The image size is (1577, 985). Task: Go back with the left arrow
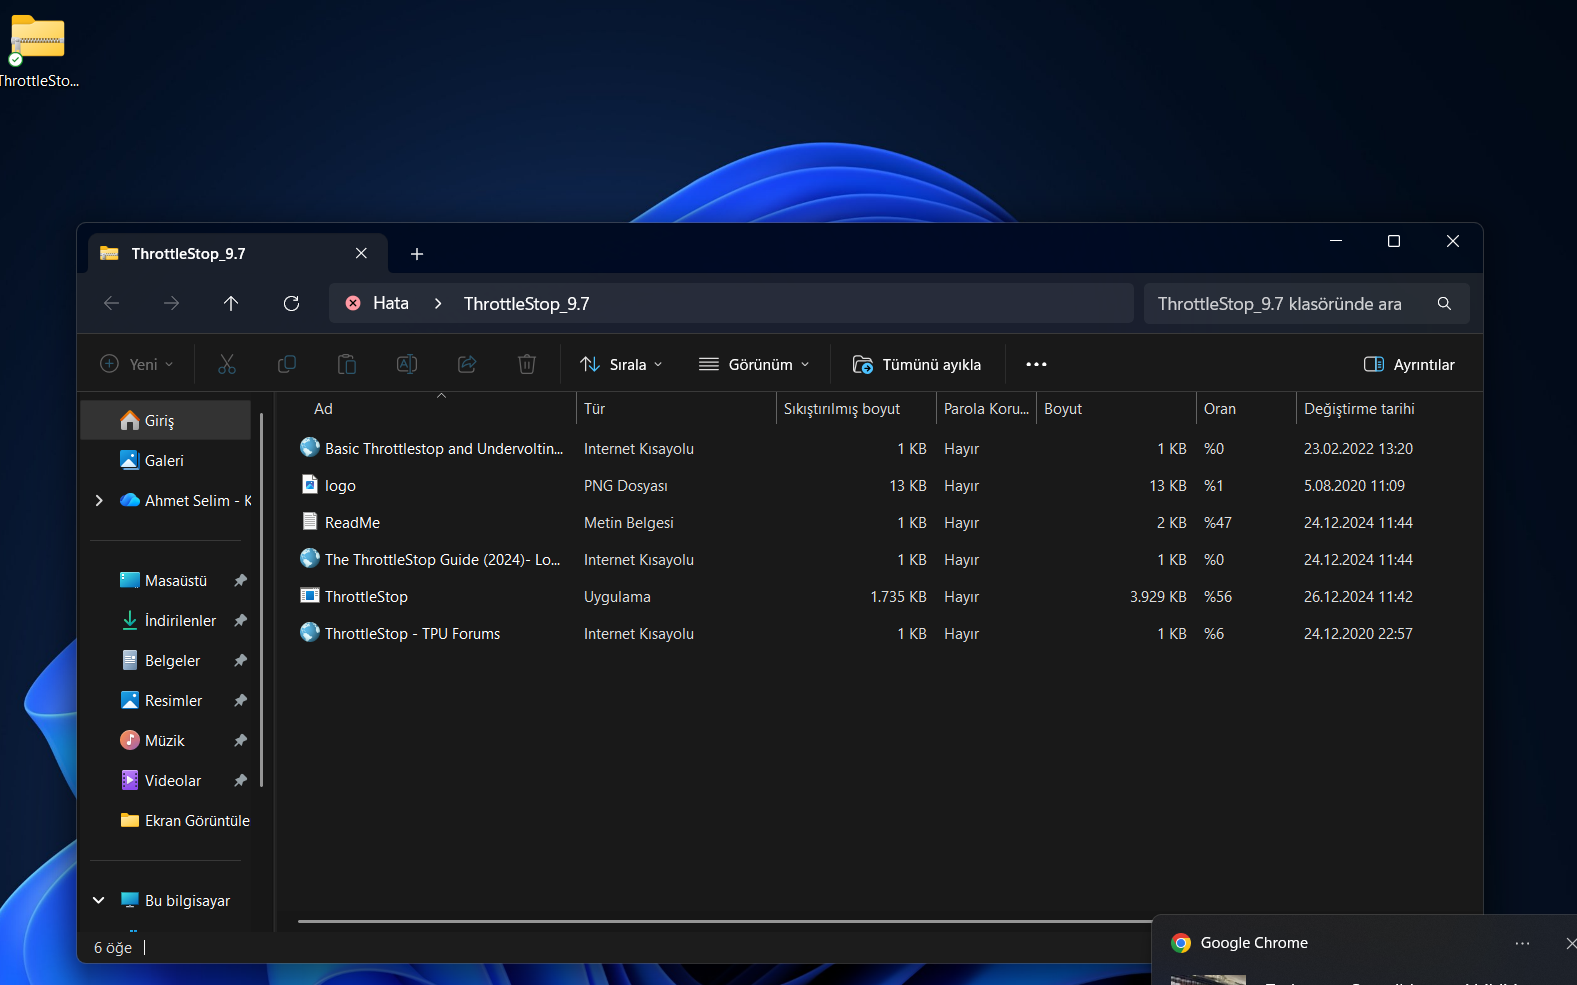coord(111,303)
